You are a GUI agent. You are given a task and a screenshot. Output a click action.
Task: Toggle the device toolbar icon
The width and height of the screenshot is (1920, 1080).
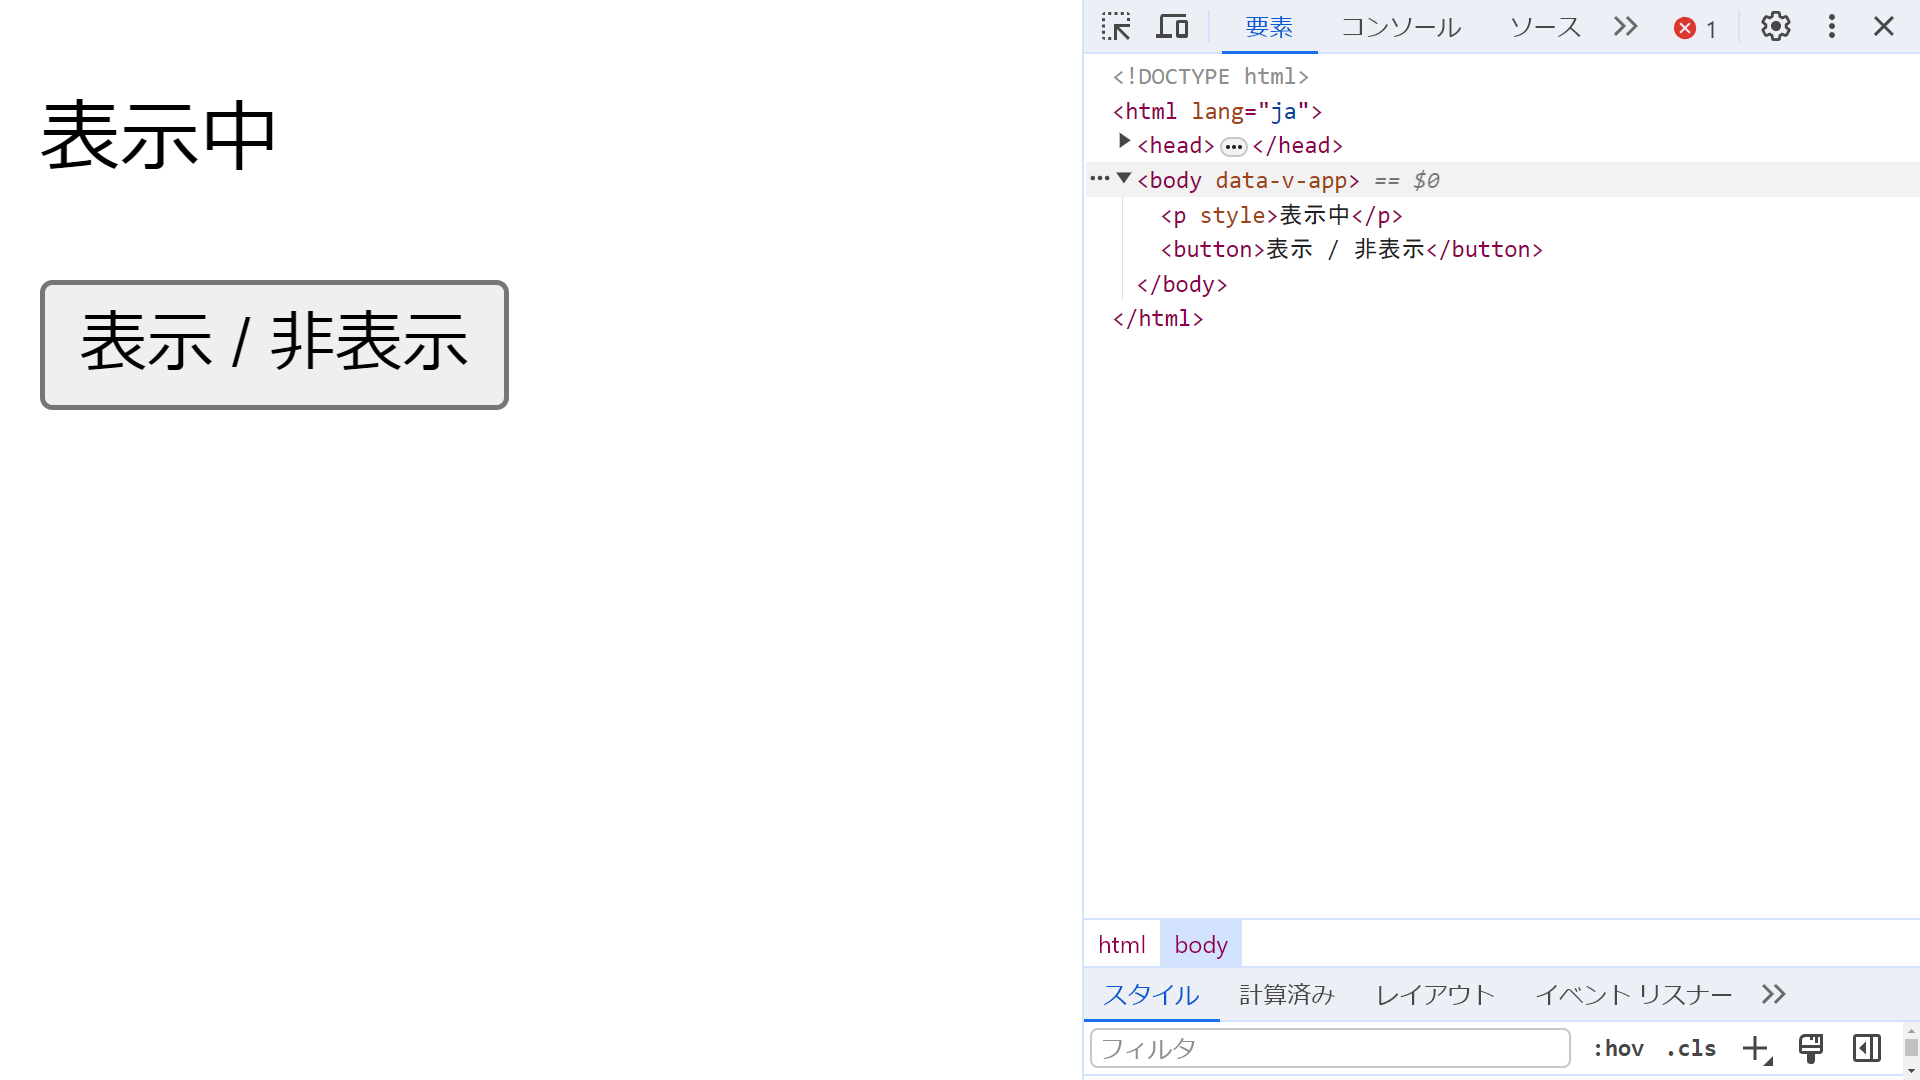[x=1172, y=27]
